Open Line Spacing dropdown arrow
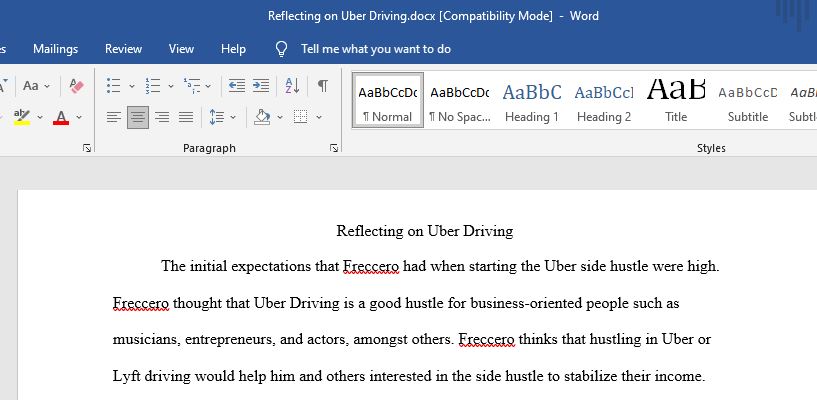The height and width of the screenshot is (400, 817). tap(233, 118)
